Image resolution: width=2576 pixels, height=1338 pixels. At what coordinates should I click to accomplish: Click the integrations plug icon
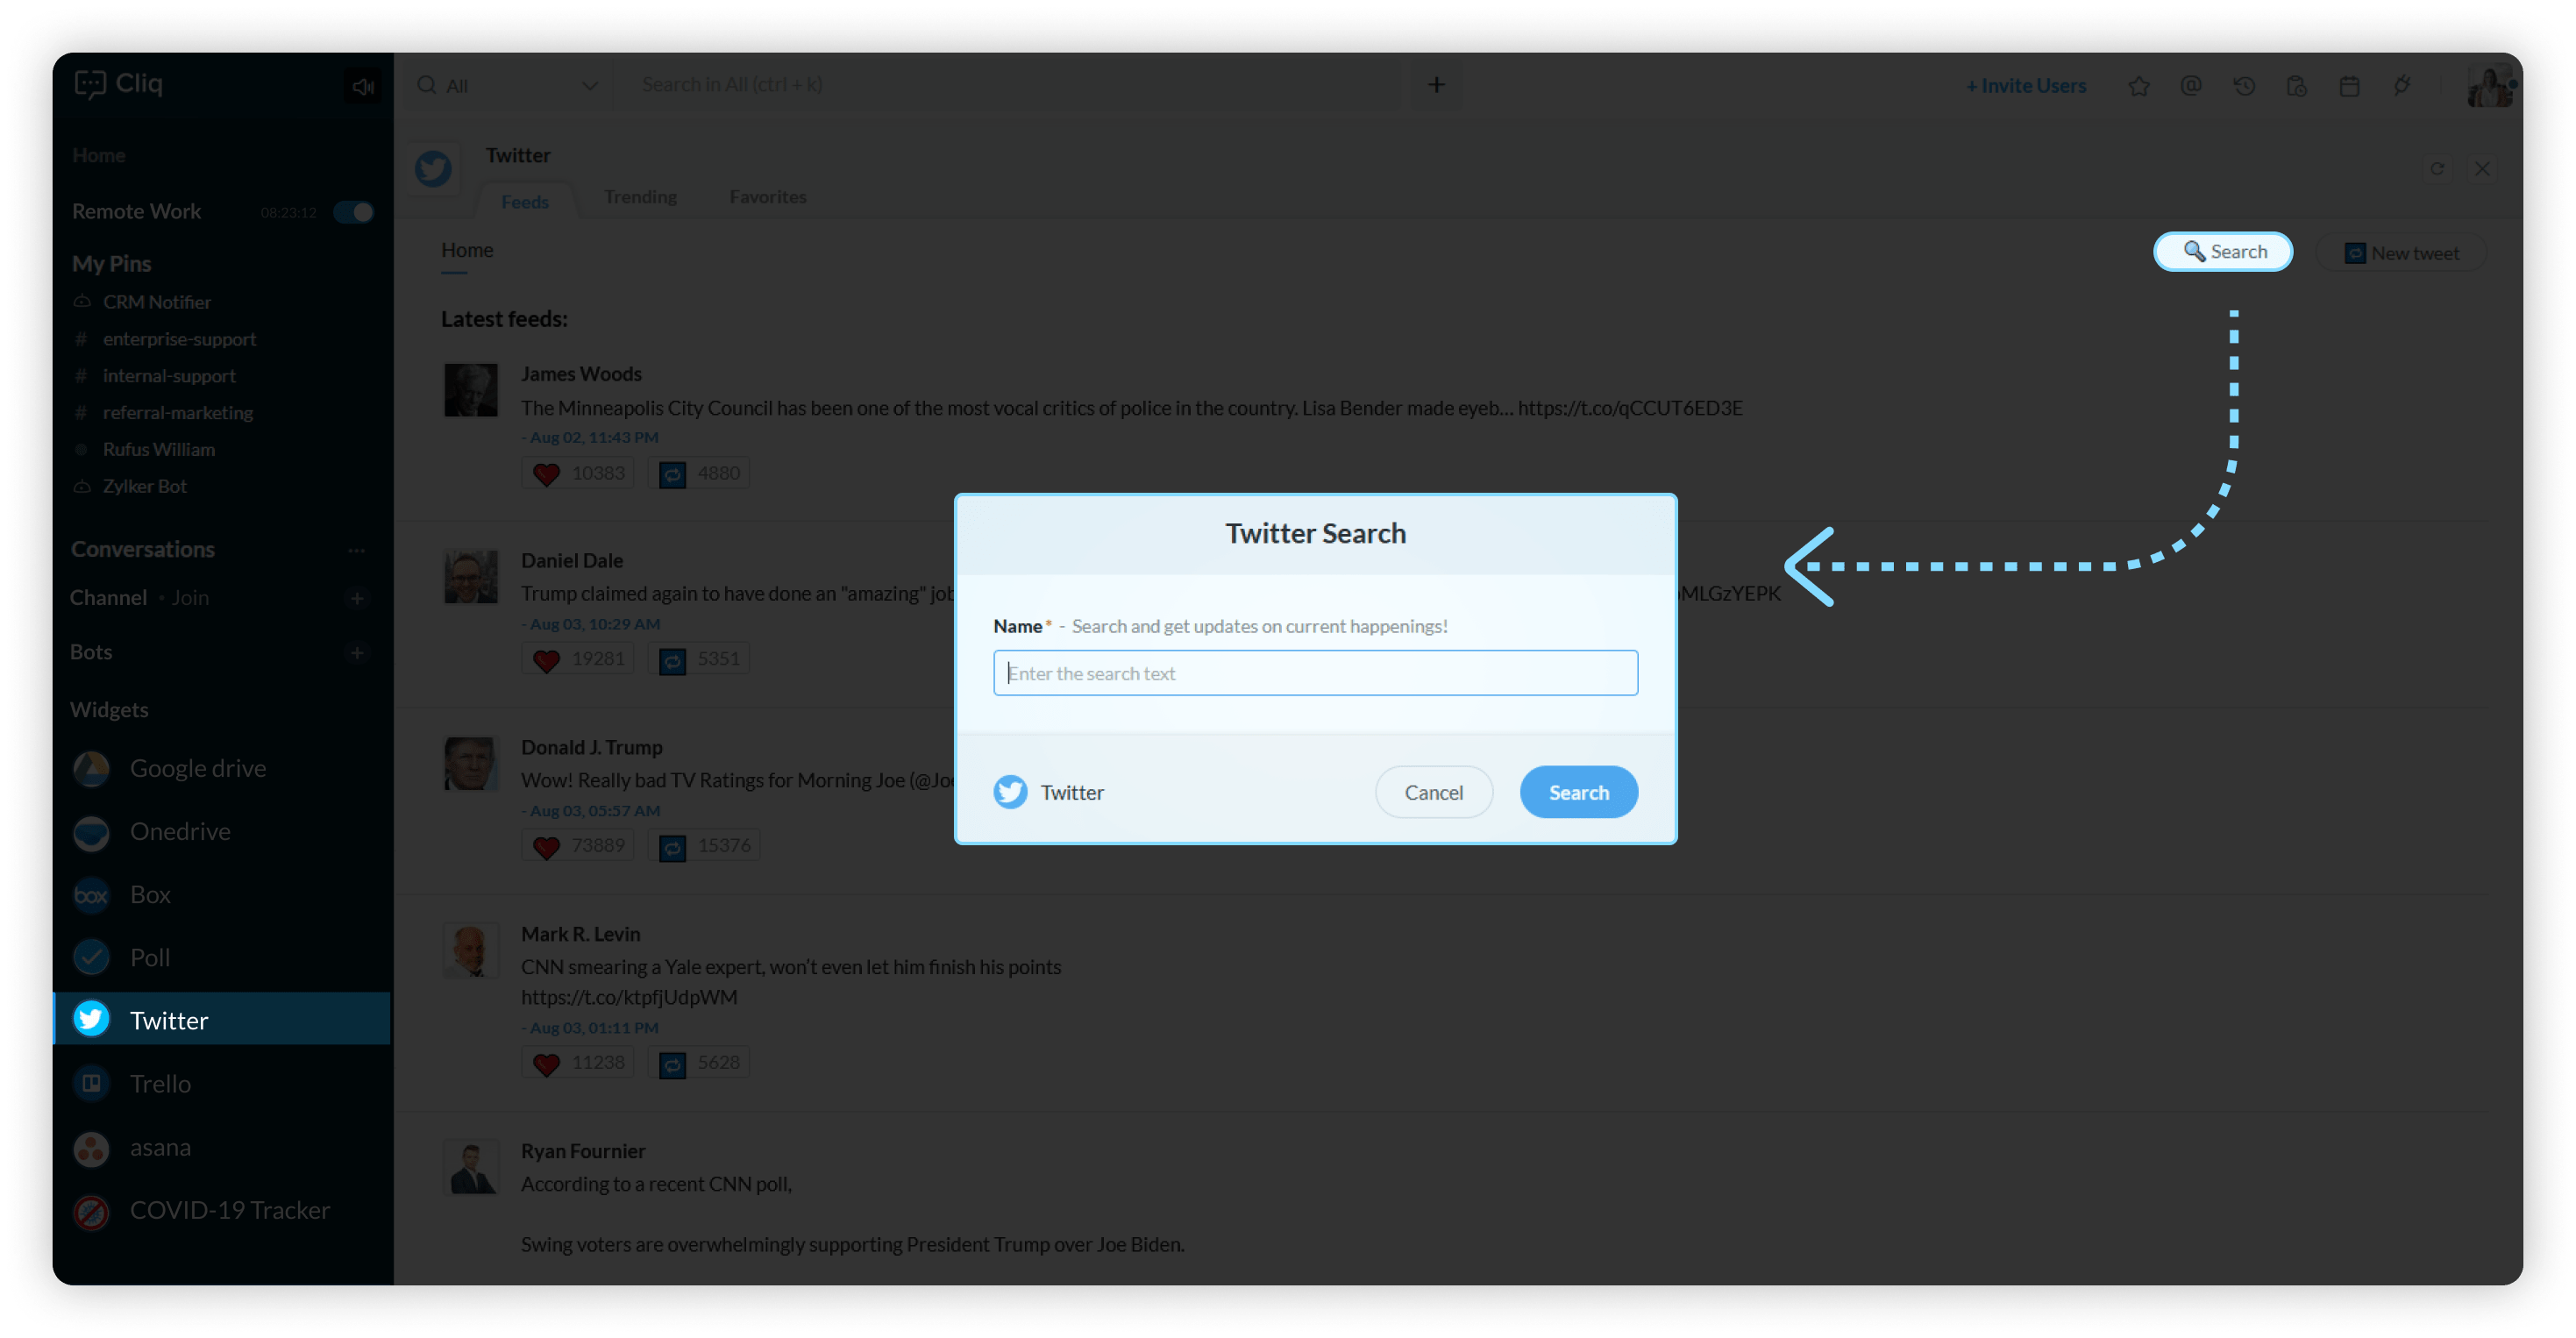(x=2402, y=86)
